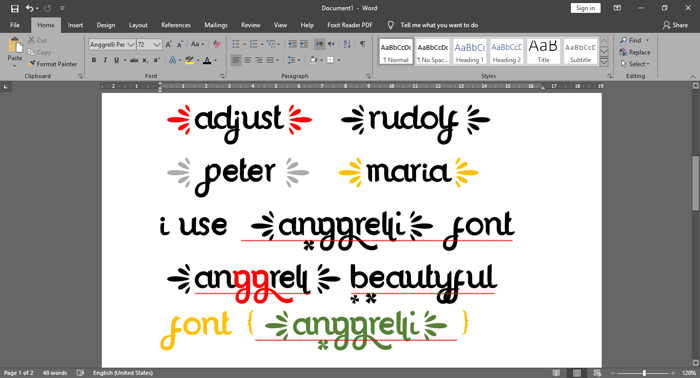Align text left
Screen dimensions: 700x378
click(236, 60)
